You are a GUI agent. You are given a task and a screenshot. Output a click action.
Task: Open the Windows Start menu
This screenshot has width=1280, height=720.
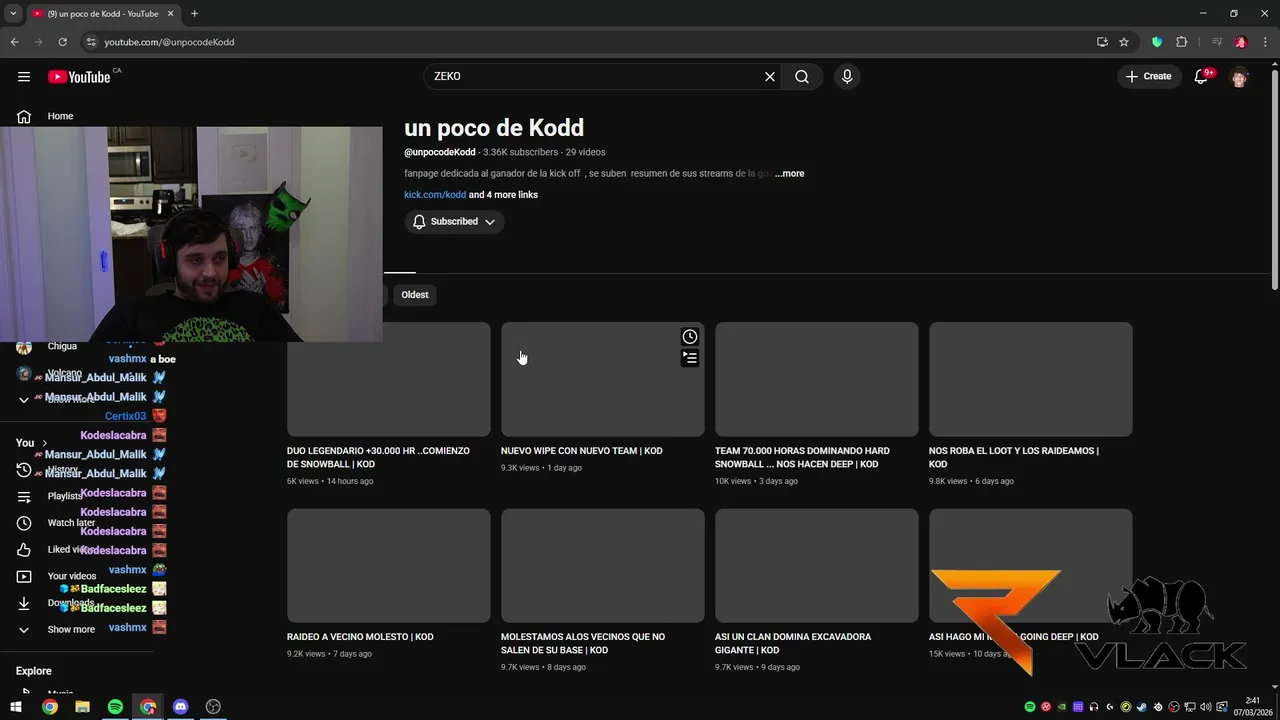tap(16, 707)
